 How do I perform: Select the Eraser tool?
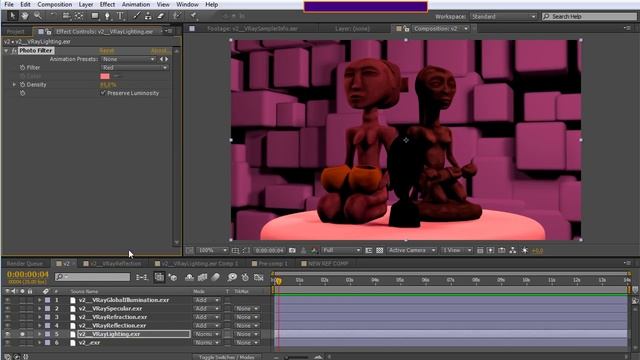click(161, 16)
